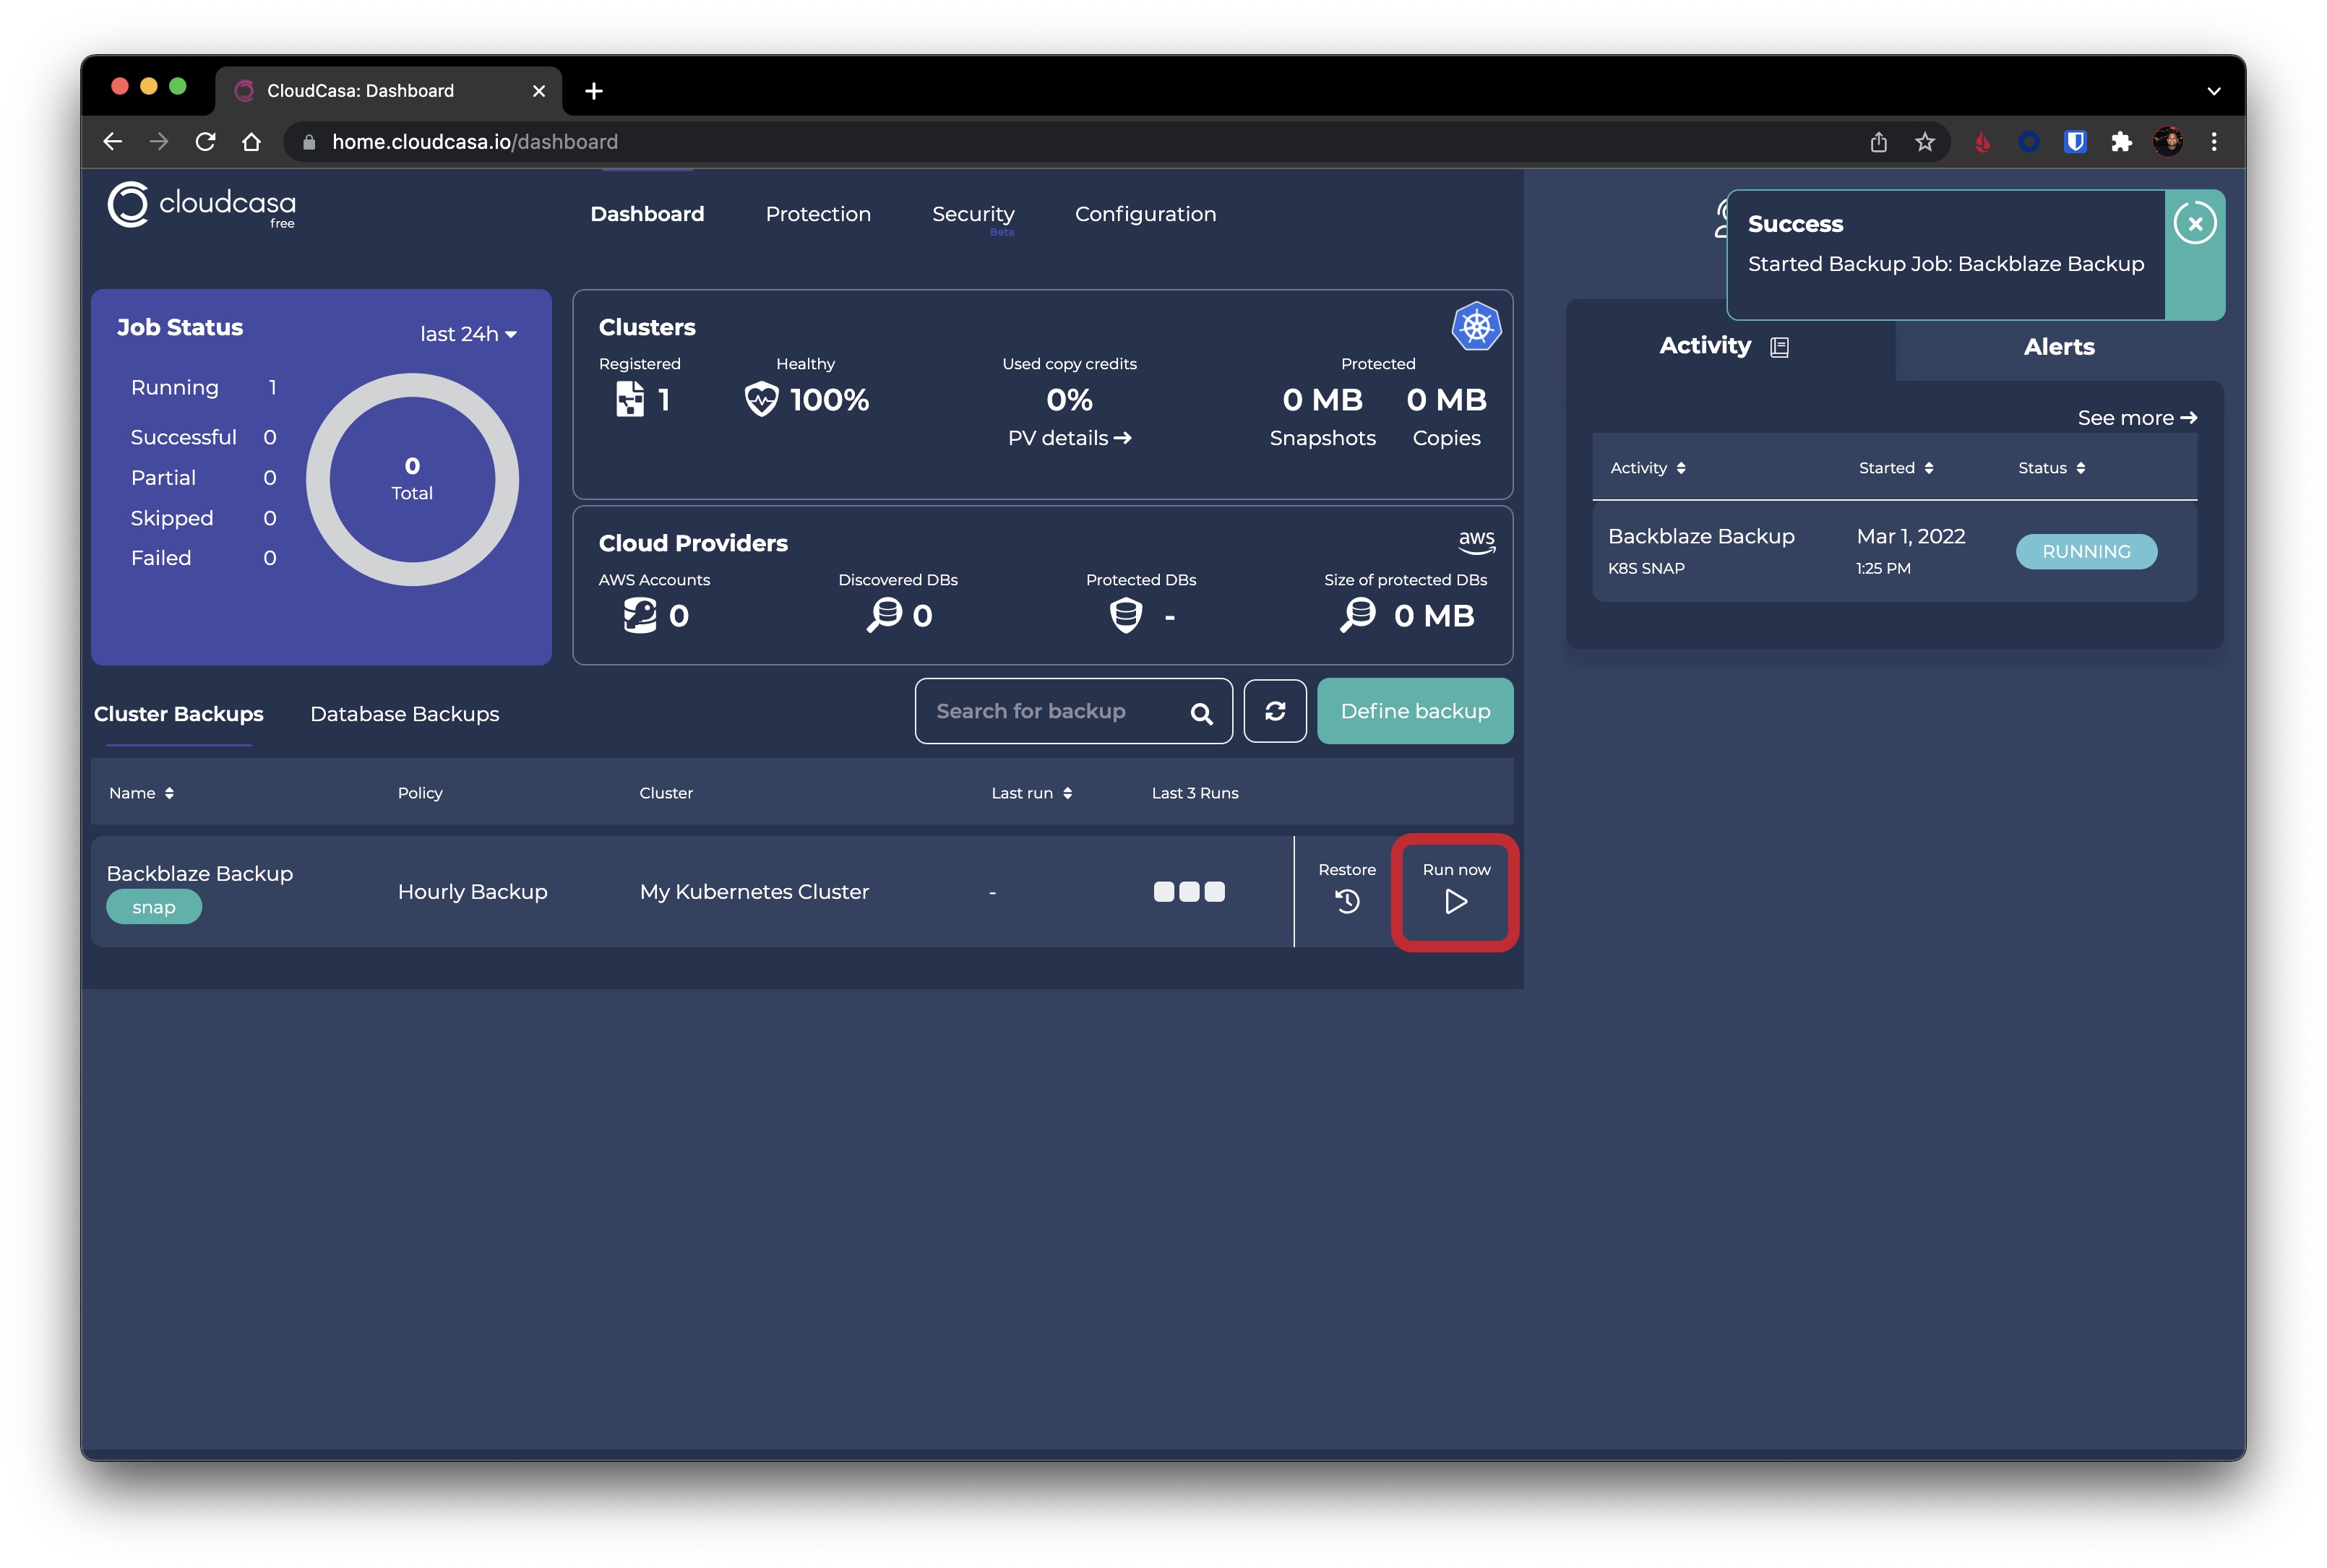The width and height of the screenshot is (2327, 1568).
Task: Open a new browser tab
Action: pyautogui.click(x=593, y=91)
